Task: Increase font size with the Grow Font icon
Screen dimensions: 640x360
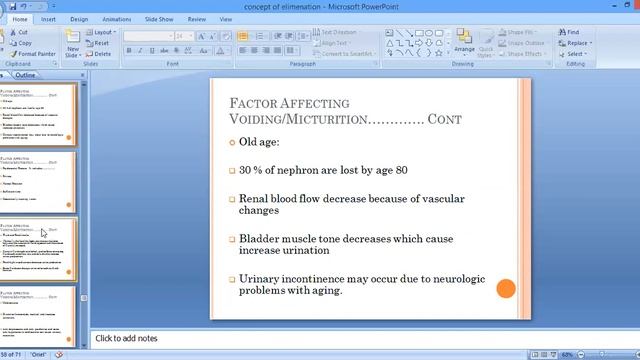Action: click(201, 36)
